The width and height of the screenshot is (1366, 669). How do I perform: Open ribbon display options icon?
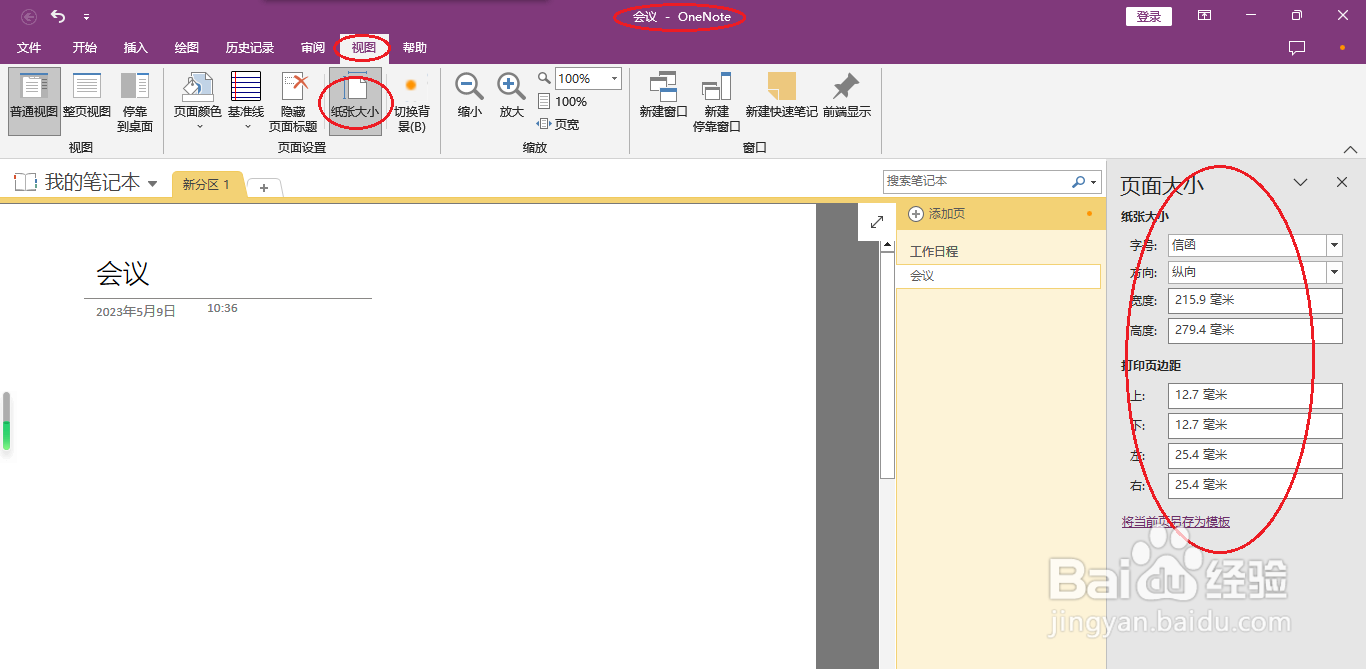[x=1205, y=16]
